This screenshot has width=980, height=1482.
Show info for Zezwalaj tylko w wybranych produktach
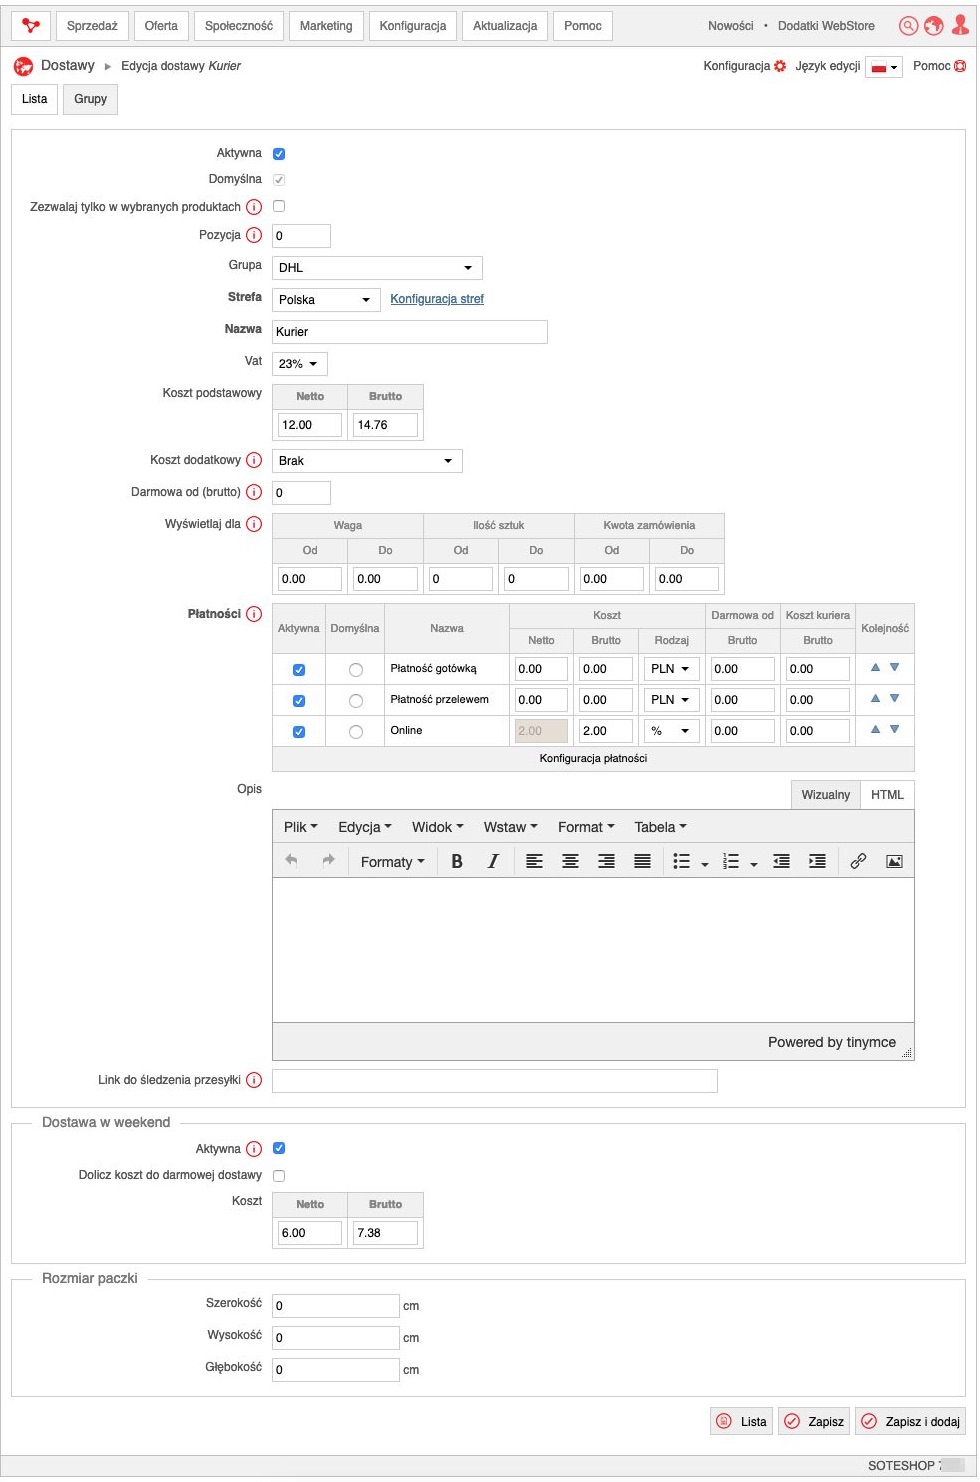click(254, 207)
